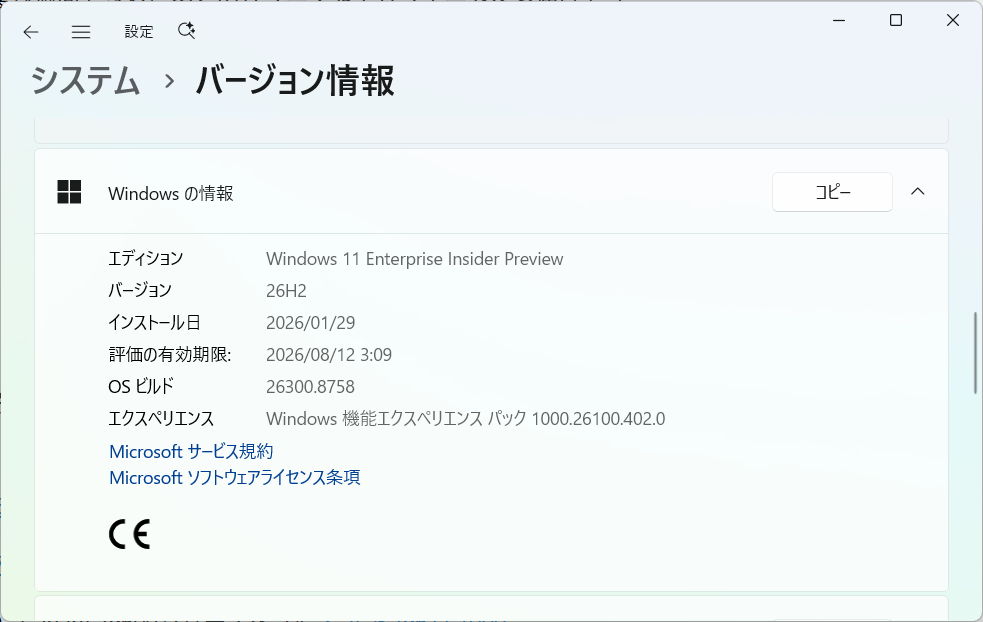Viewport: 983px width, 622px height.
Task: Collapse the Windows の情報 section
Action: coord(918,192)
